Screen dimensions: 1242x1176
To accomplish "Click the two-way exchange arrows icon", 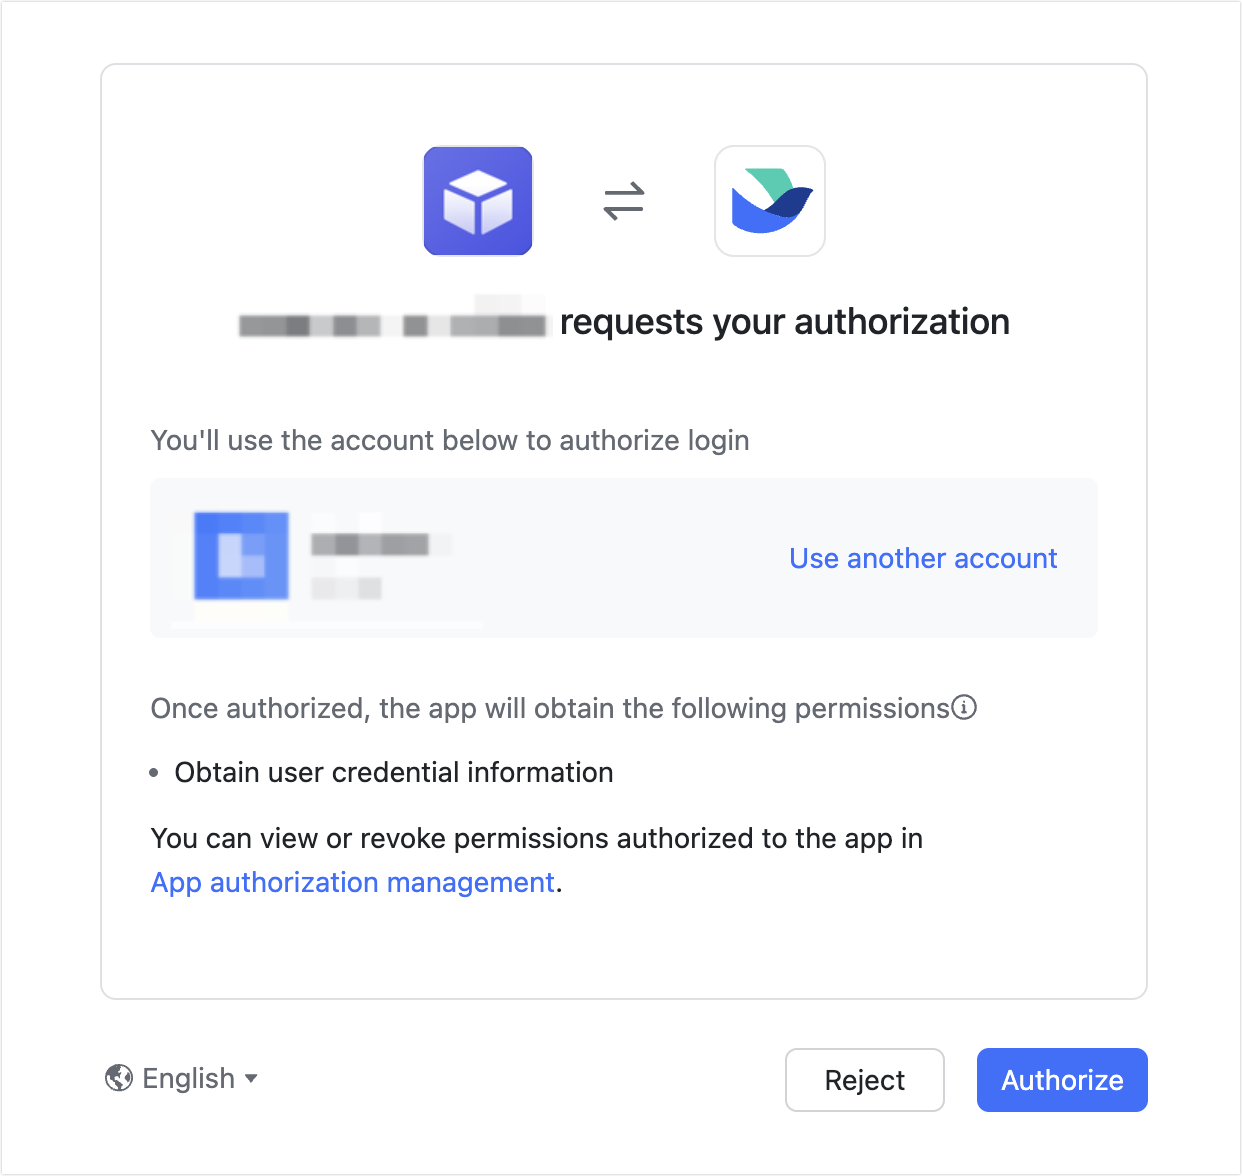I will coord(624,201).
